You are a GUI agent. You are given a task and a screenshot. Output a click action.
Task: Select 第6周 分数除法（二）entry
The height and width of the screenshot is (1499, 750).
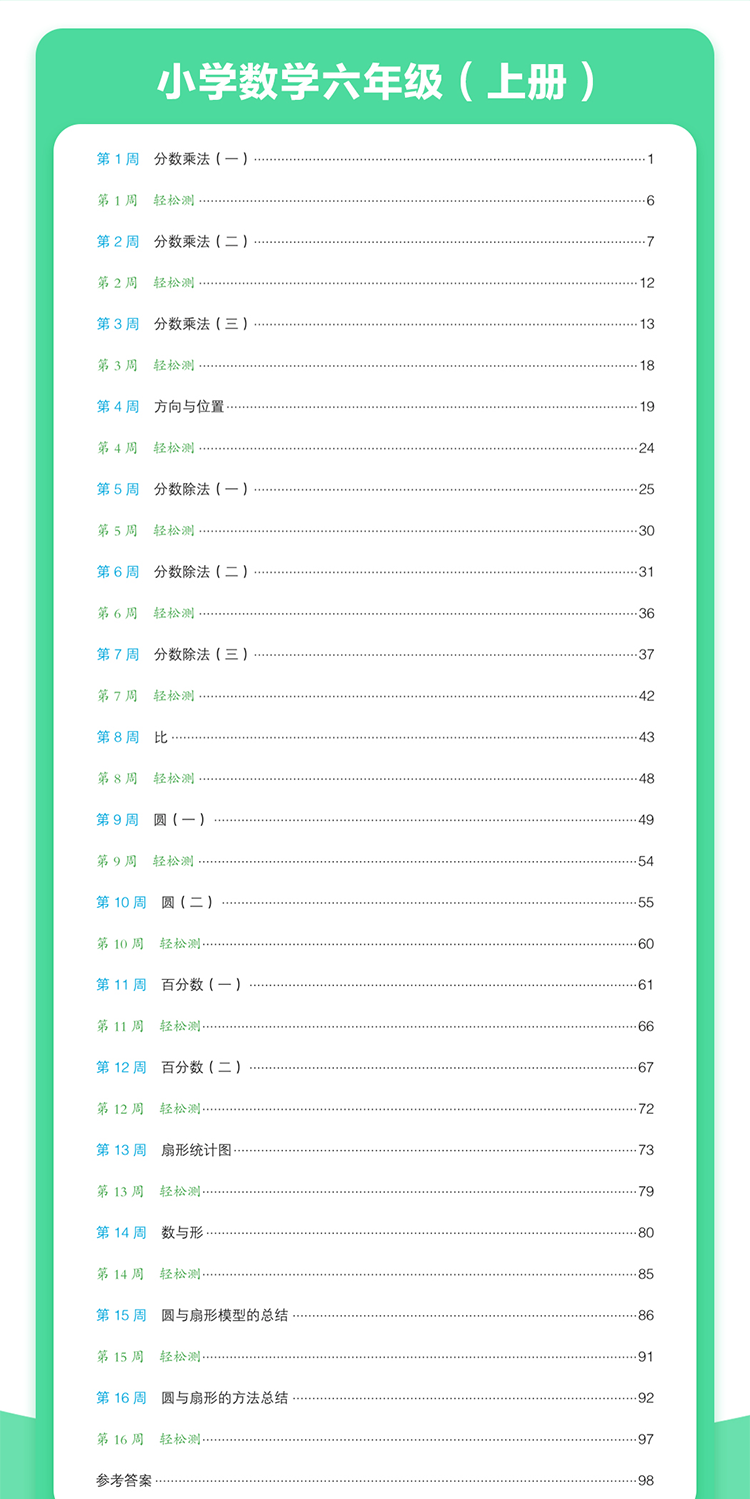point(375,571)
